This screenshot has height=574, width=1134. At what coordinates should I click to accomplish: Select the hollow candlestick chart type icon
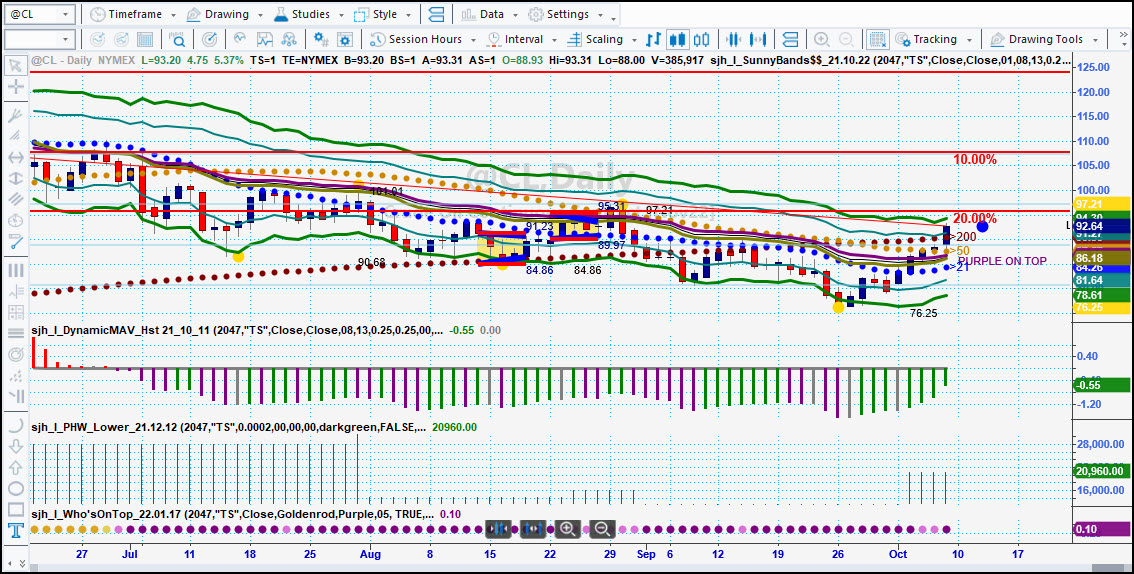tap(701, 39)
